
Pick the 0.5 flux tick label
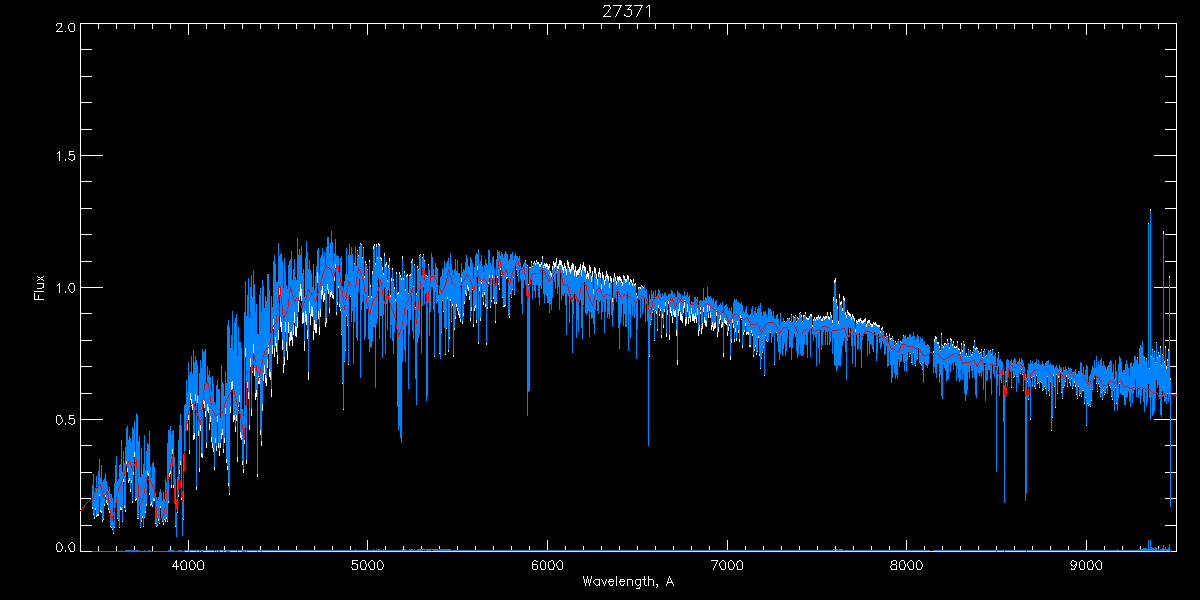64,419
